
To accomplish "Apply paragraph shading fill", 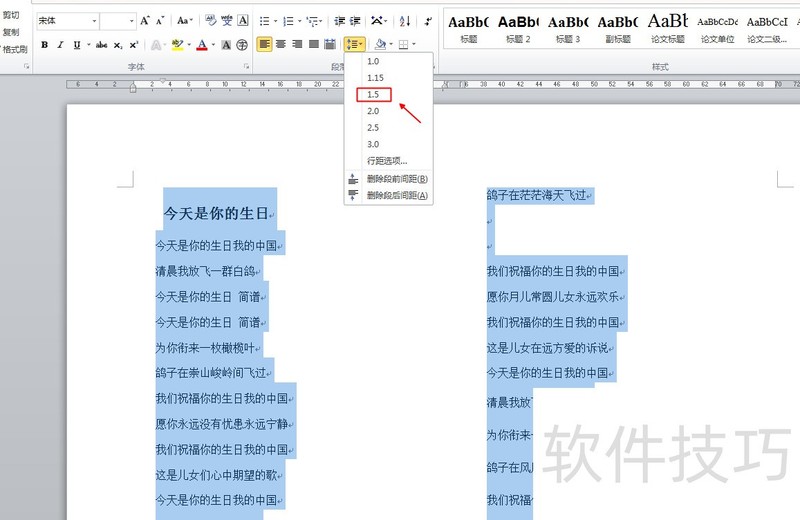I will [380, 44].
